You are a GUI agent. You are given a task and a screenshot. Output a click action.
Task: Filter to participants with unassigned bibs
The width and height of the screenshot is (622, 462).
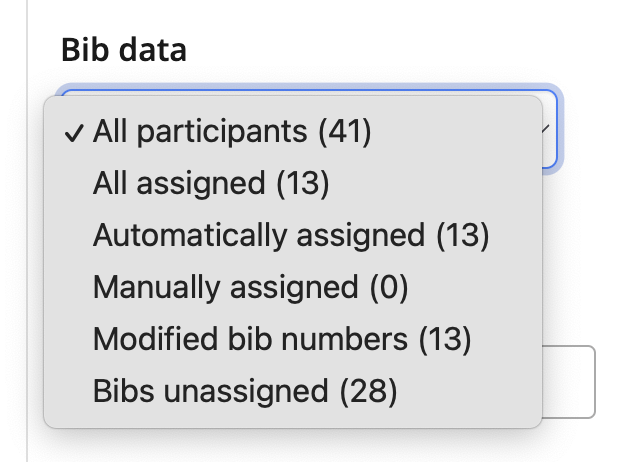(x=245, y=392)
